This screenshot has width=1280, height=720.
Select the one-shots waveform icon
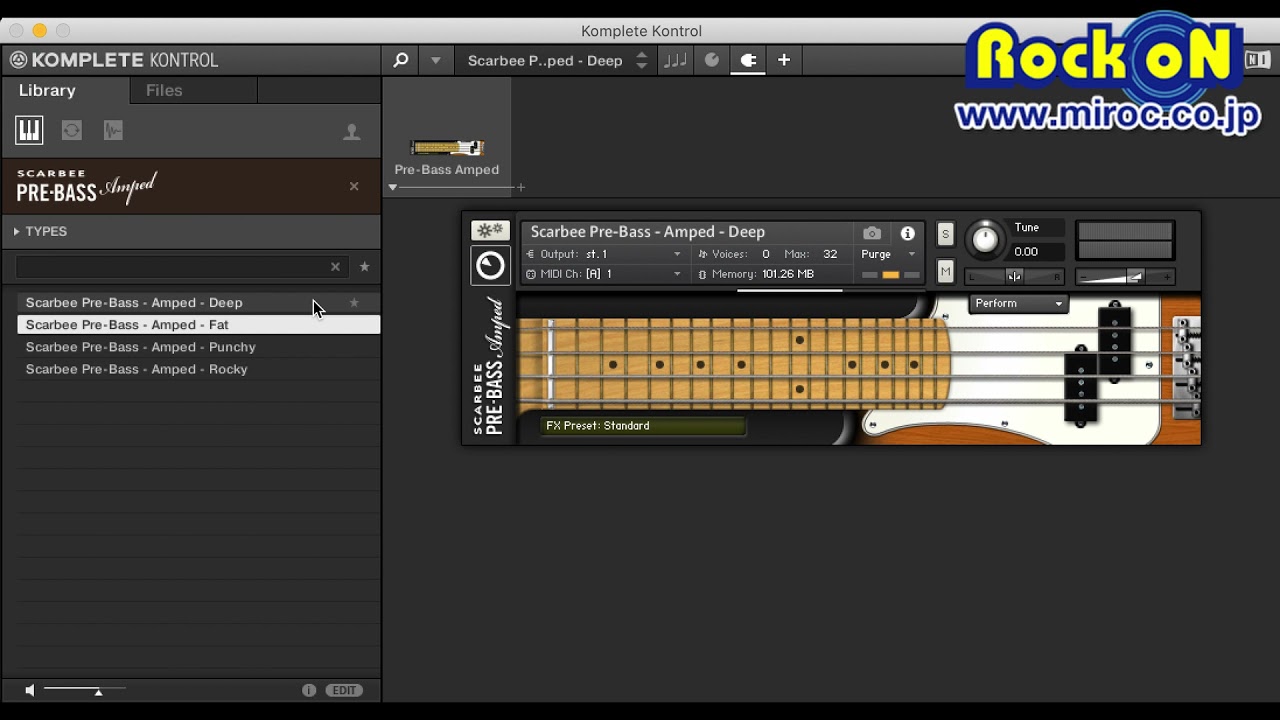pos(113,130)
